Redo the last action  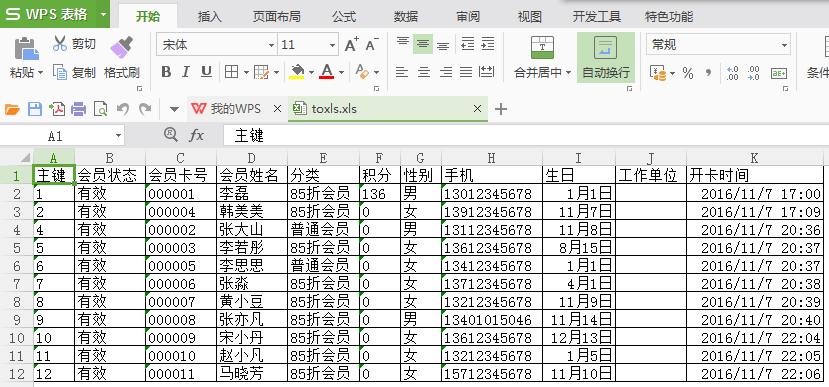coord(144,109)
